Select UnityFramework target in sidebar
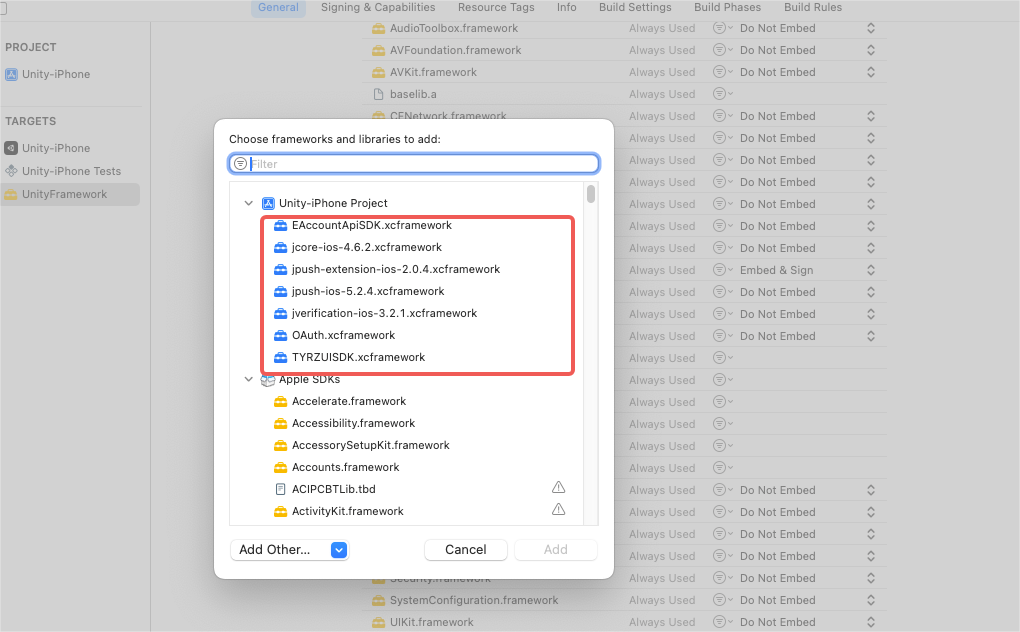The width and height of the screenshot is (1020, 632). click(70, 194)
